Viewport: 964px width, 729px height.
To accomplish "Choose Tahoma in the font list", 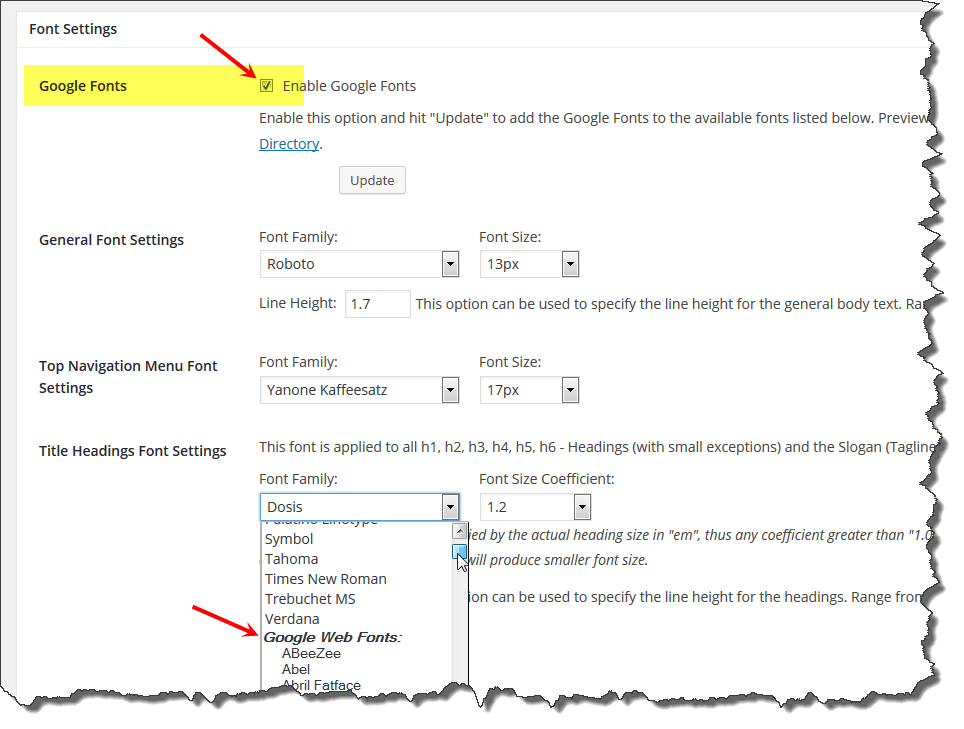I will (292, 559).
